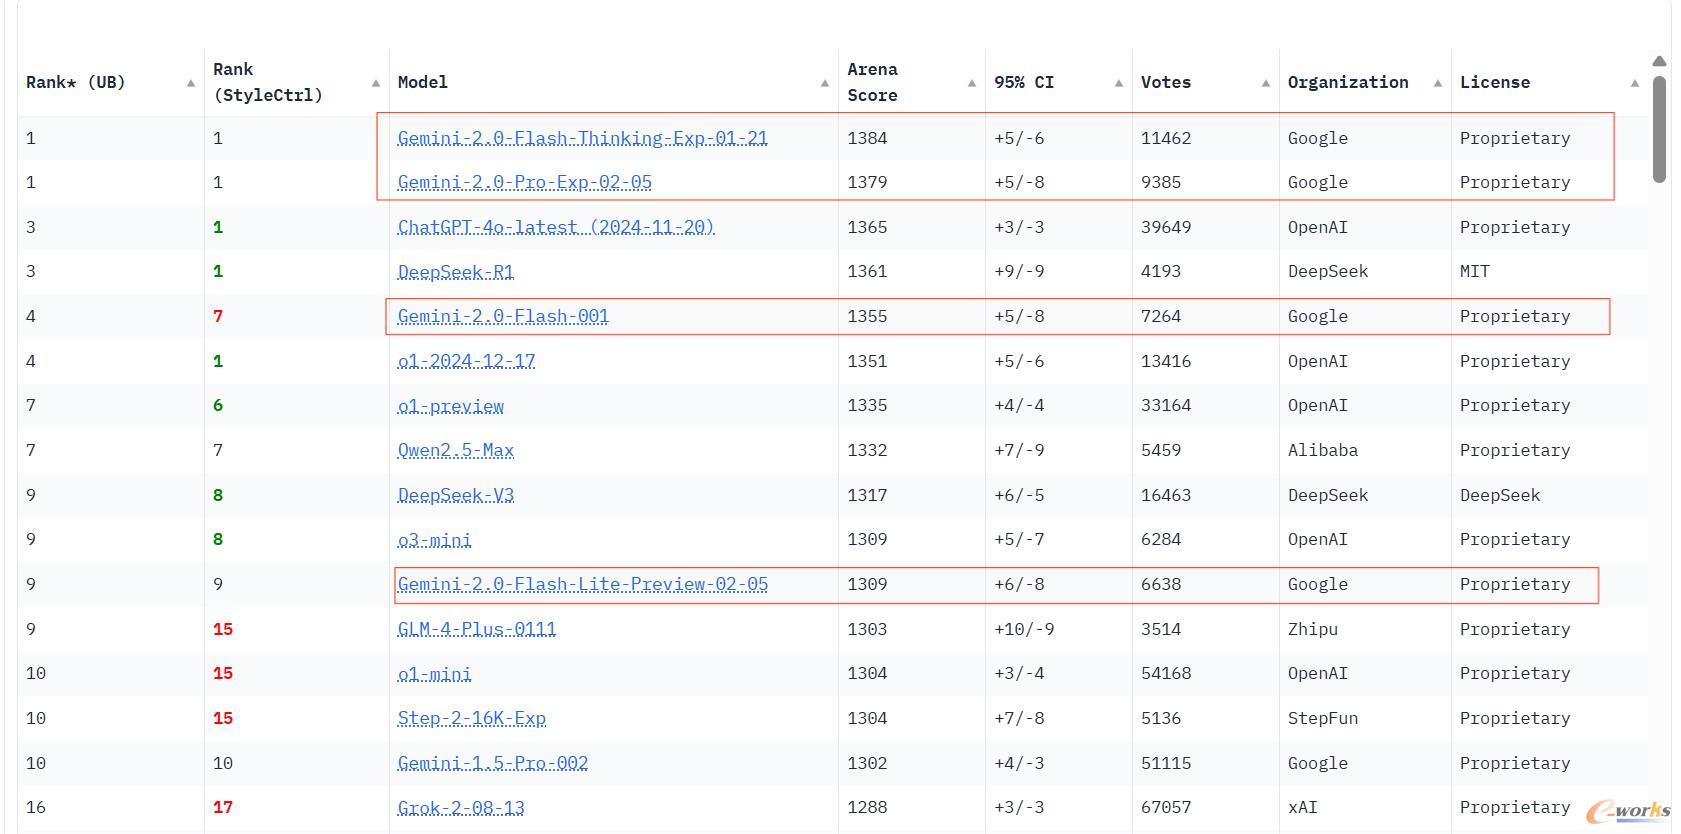This screenshot has height=834, width=1681.
Task: Select votes value 39649
Action: (x=1165, y=227)
